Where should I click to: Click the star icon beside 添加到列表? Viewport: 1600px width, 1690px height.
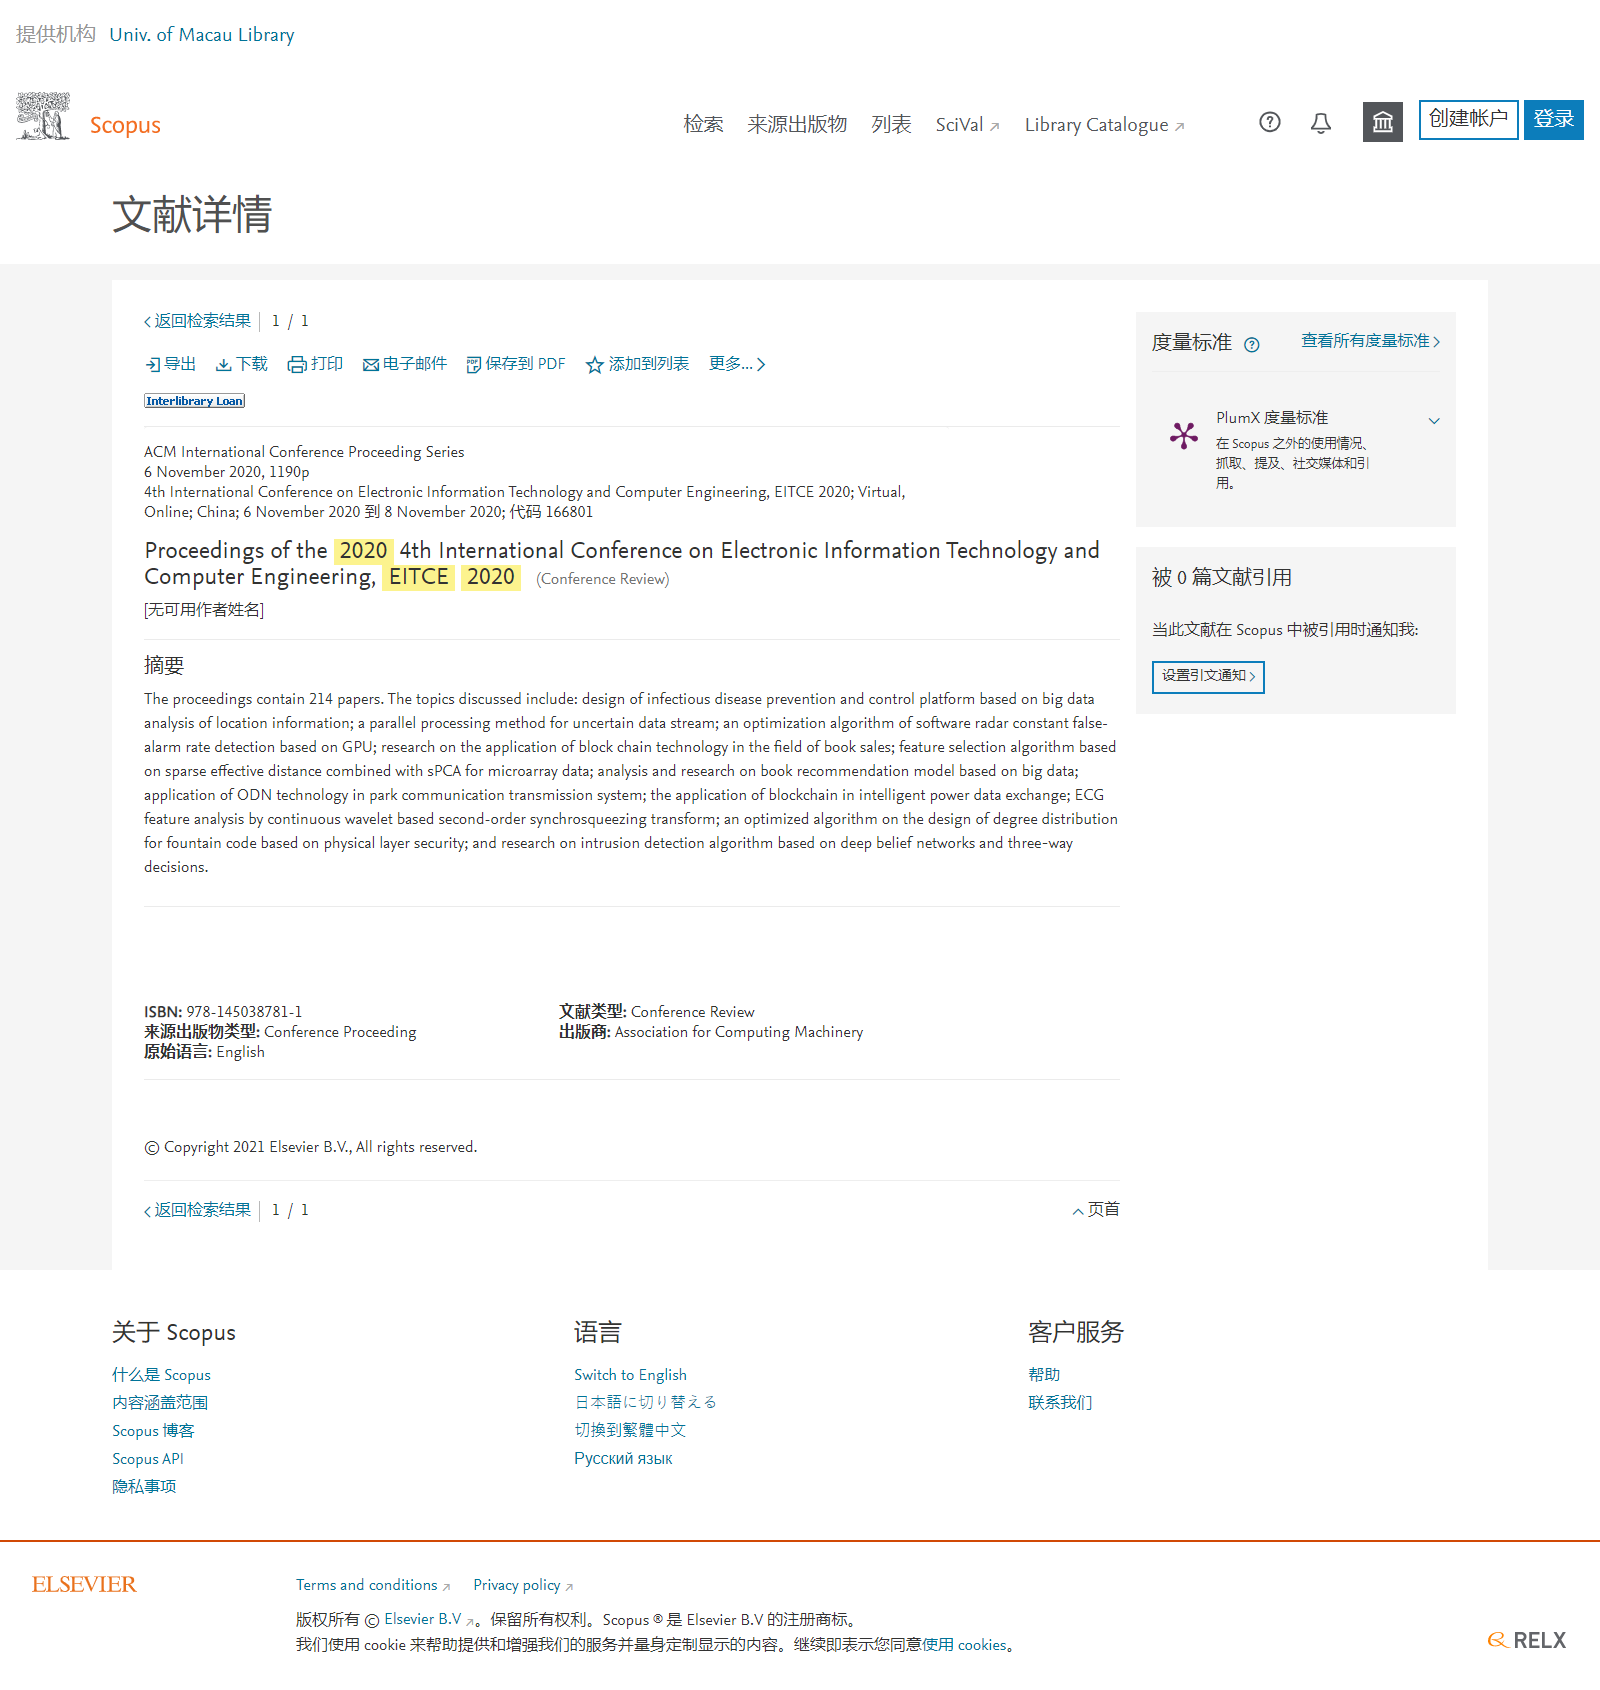(595, 365)
